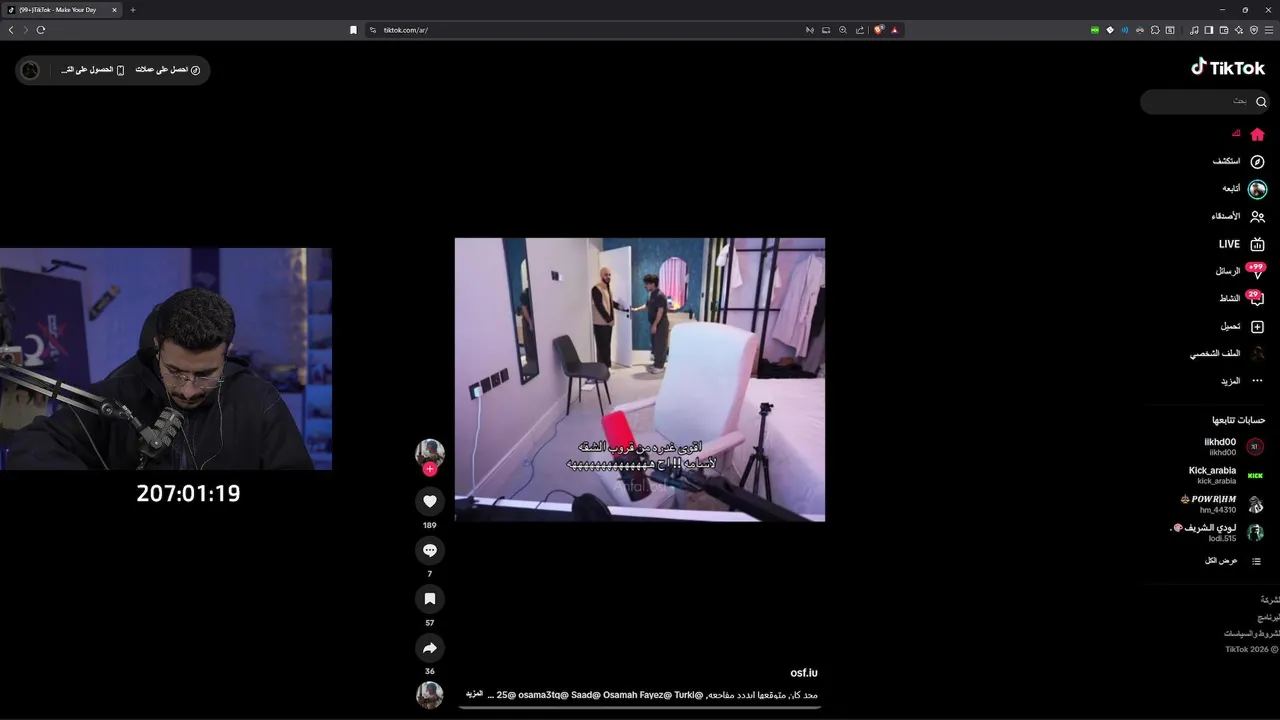Go back with the browser back arrow
This screenshot has width=1280, height=720.
pos(11,30)
